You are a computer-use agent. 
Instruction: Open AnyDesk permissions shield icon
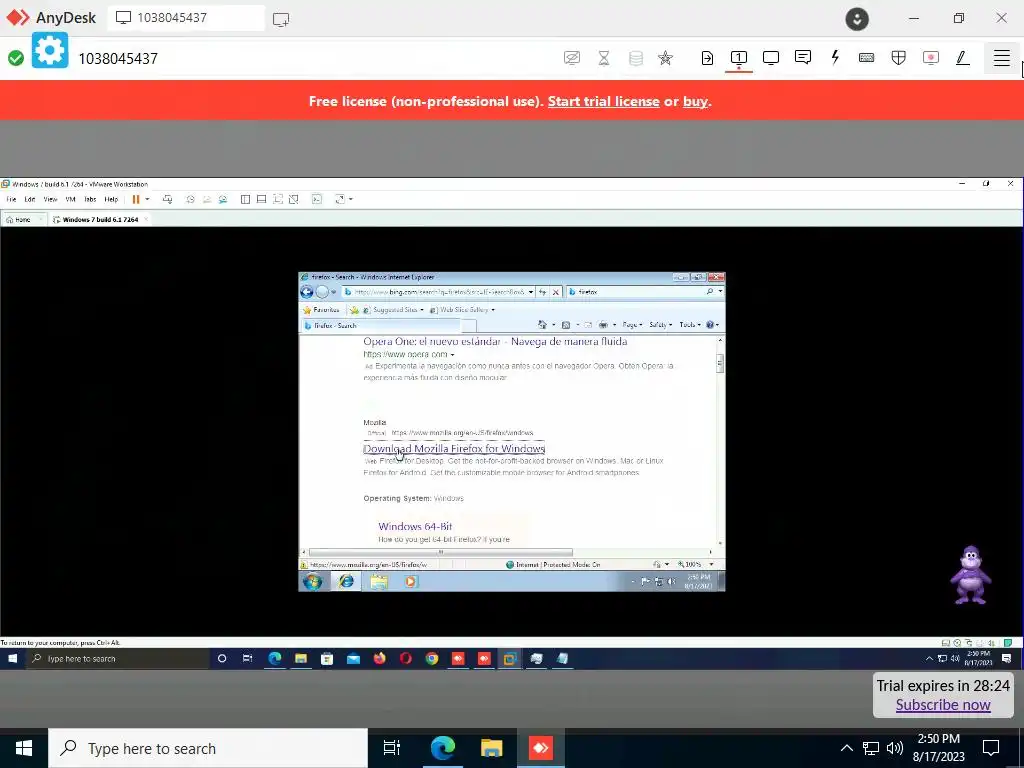[x=899, y=57]
